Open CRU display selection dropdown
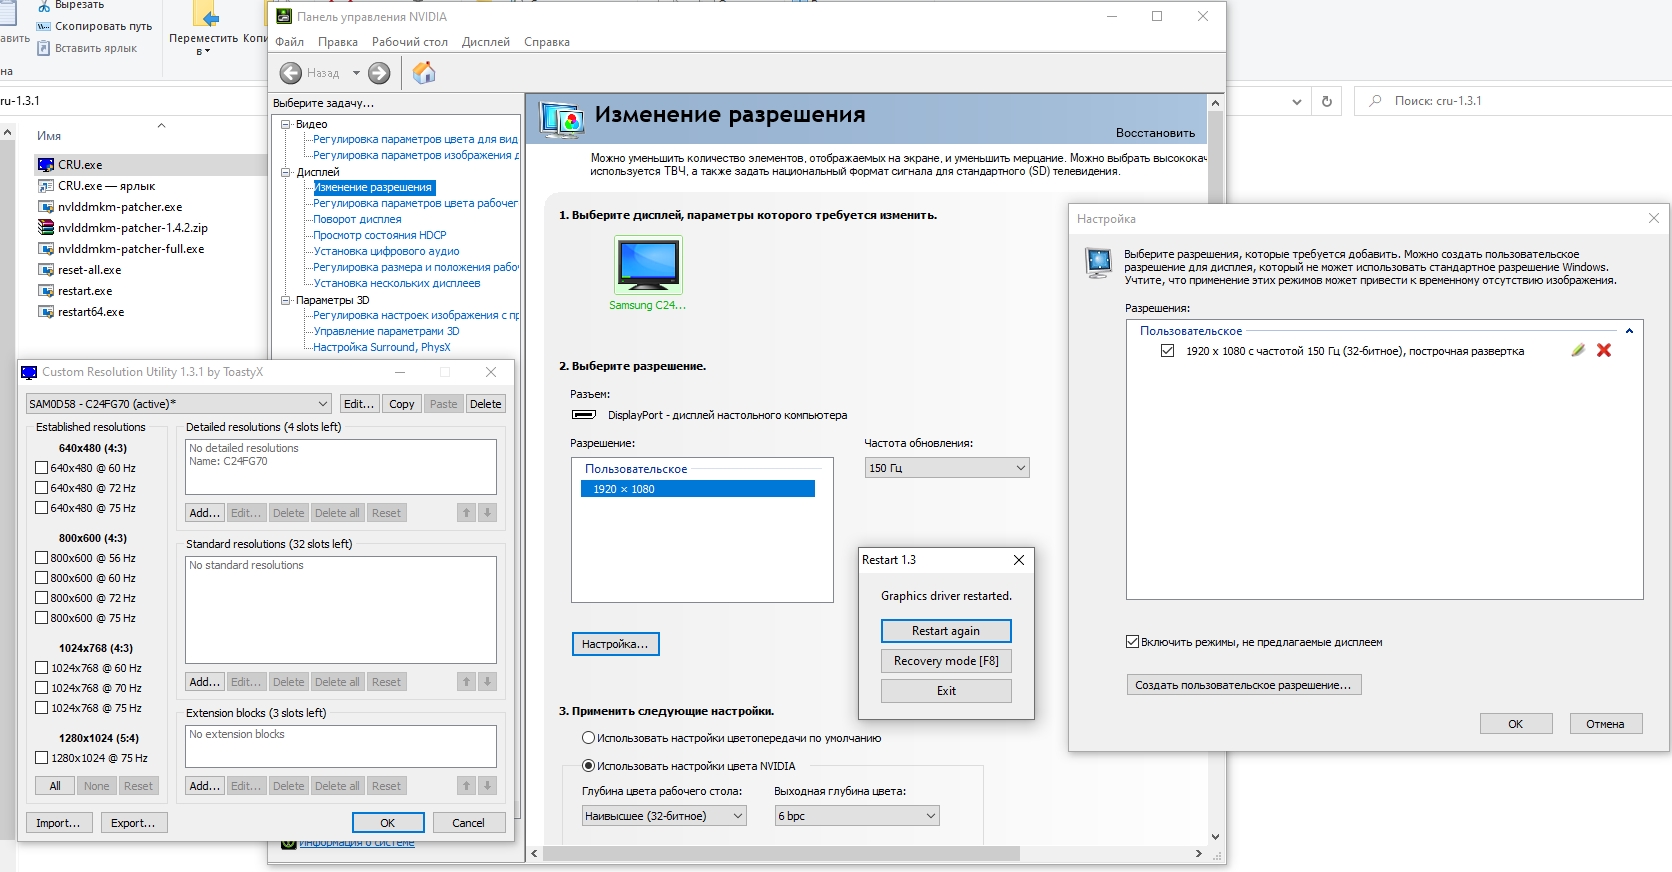1672x872 pixels. 179,404
